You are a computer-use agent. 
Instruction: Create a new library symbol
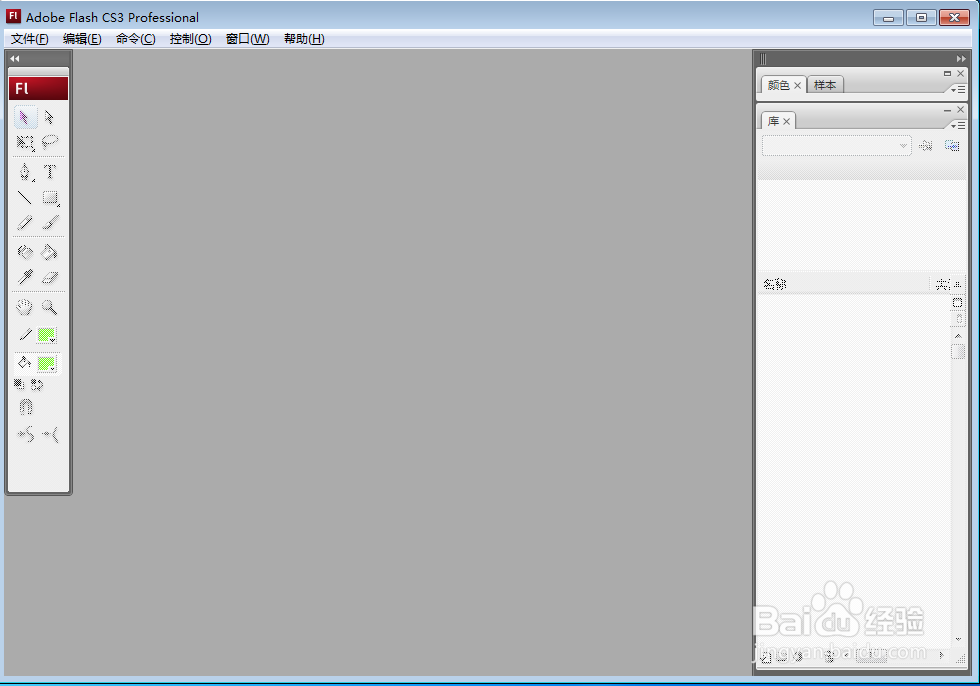pos(766,658)
